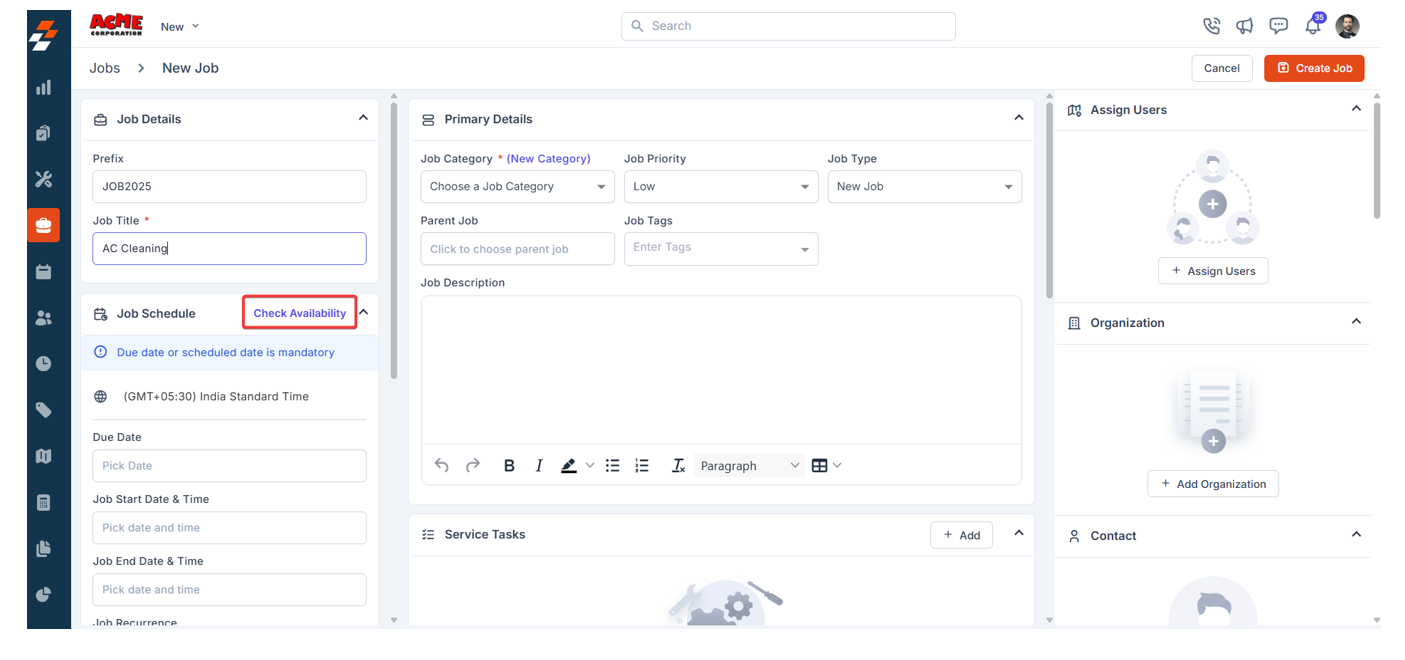
Task: Open the user profile avatar
Action: pos(1348,26)
